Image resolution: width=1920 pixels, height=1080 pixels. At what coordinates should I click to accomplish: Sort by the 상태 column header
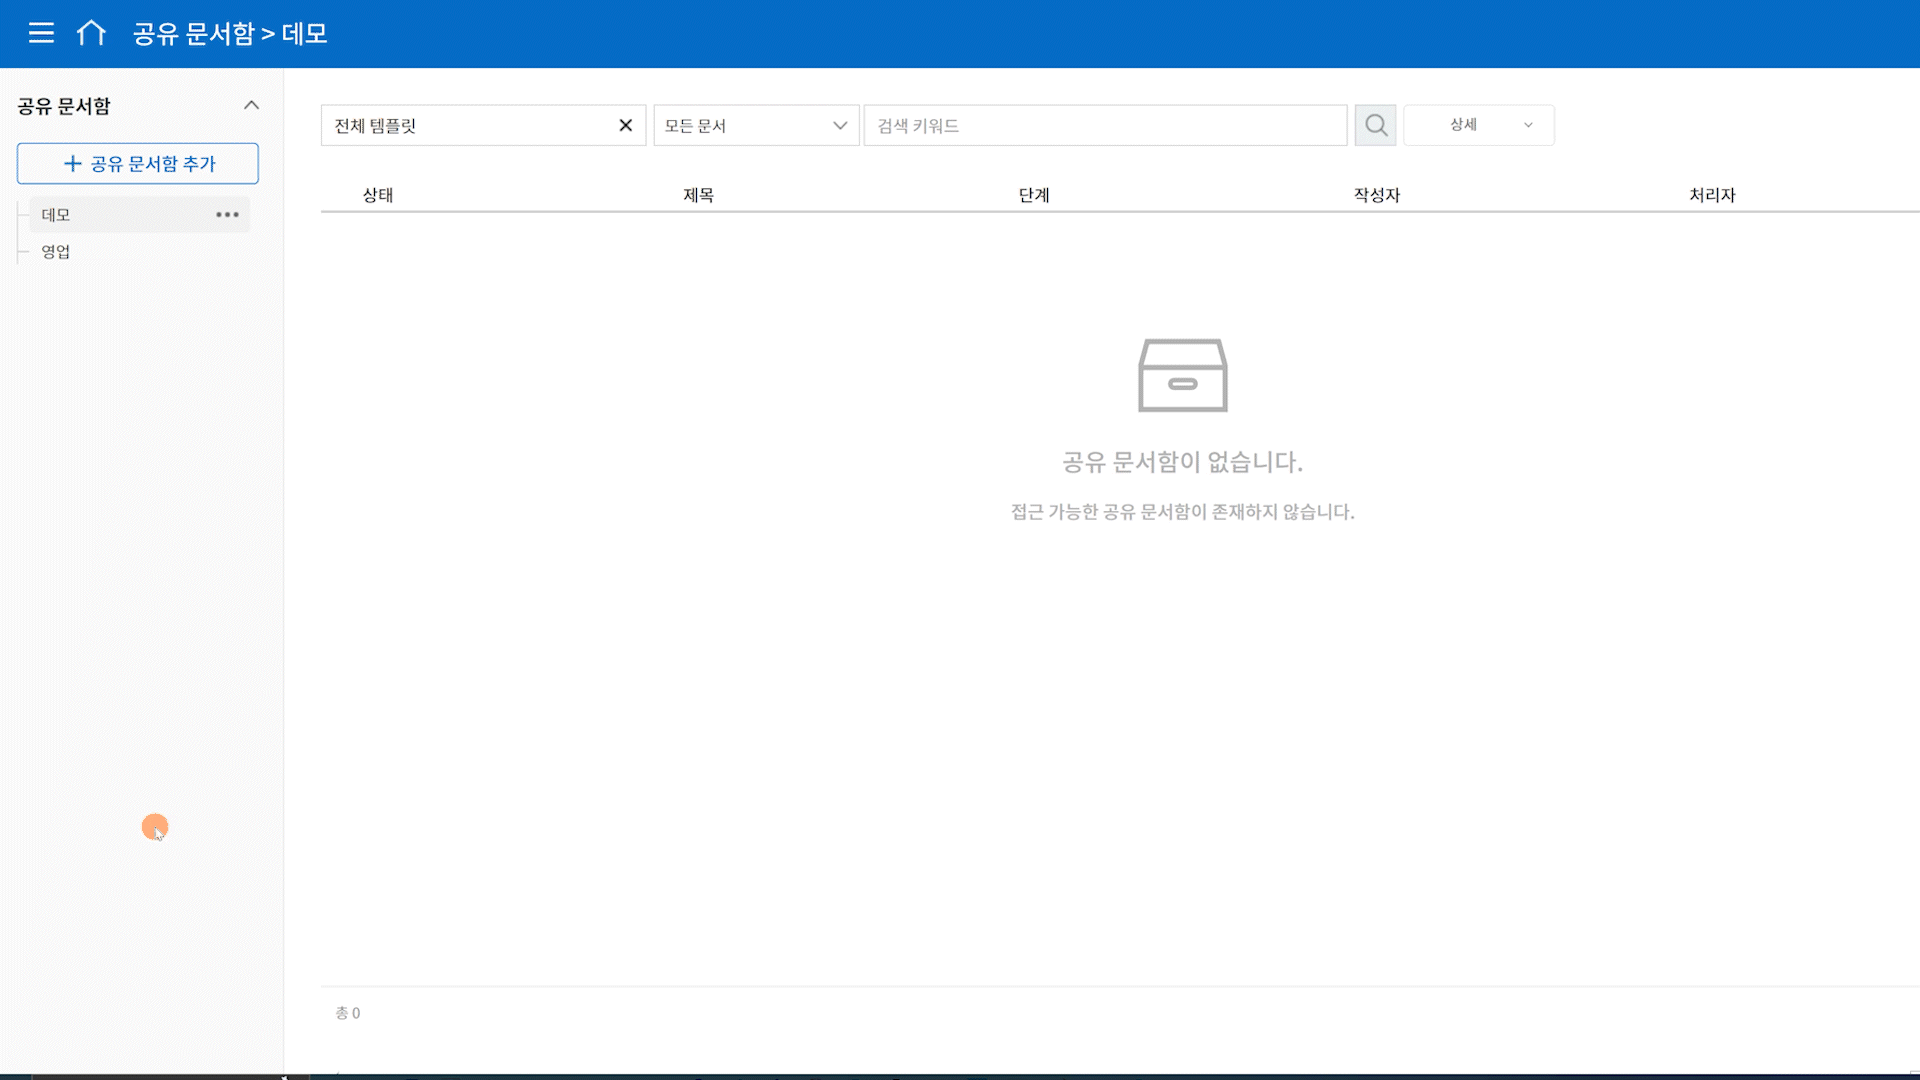378,195
